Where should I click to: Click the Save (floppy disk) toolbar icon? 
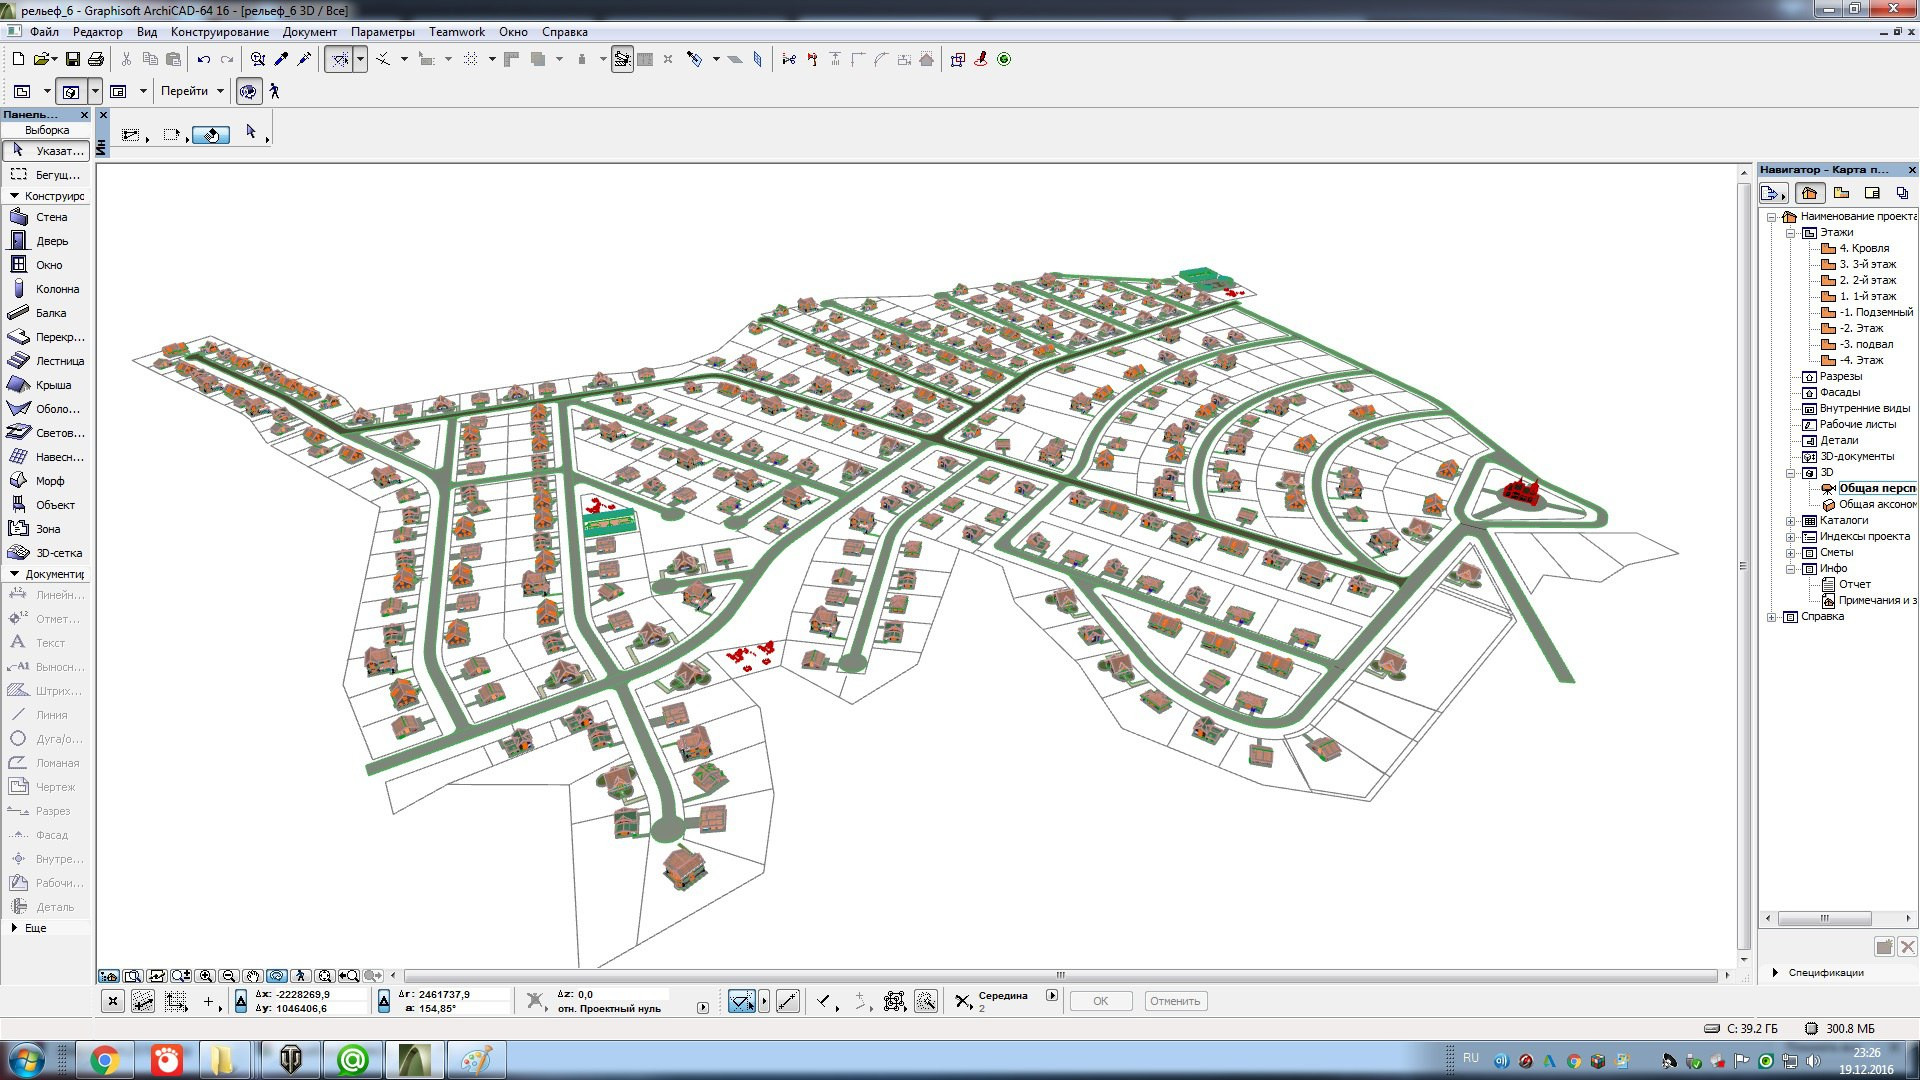[73, 60]
